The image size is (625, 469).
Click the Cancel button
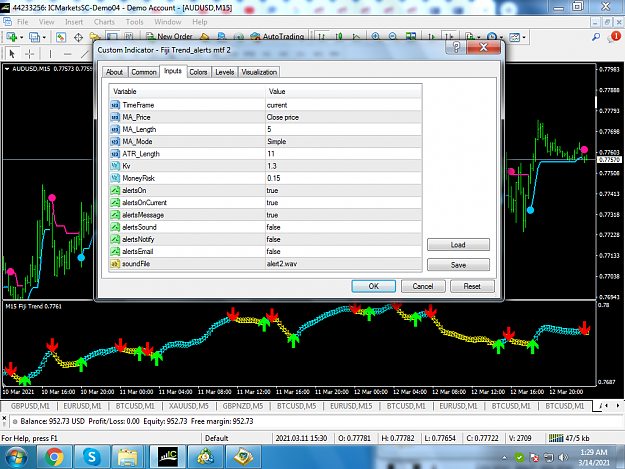tap(423, 286)
